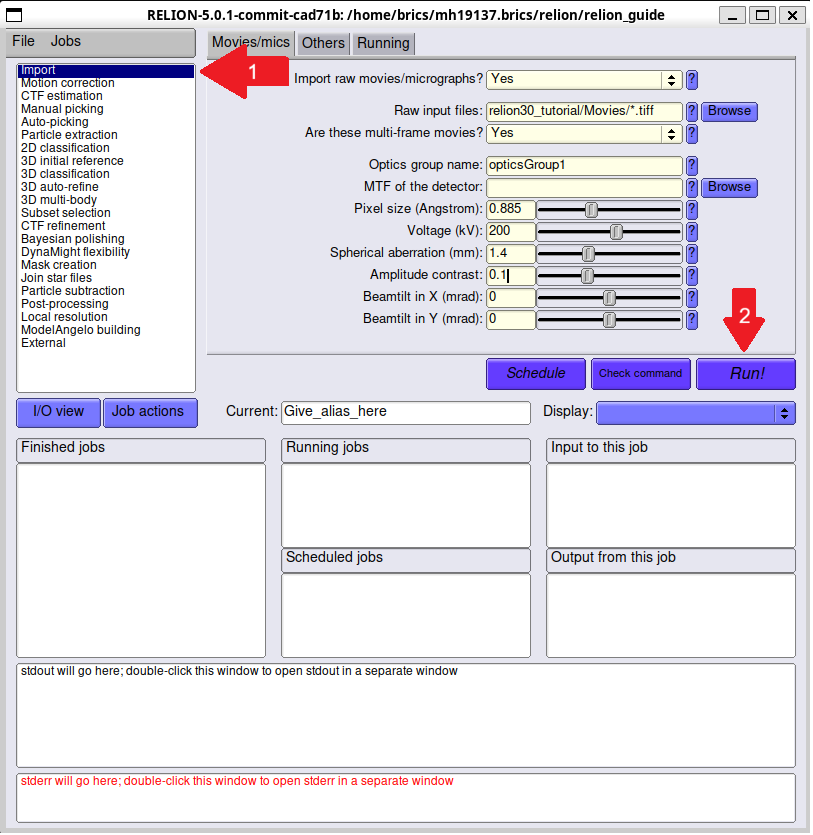Click the Current job alias field
Screen dimensions: 813x835
pyautogui.click(x=406, y=413)
